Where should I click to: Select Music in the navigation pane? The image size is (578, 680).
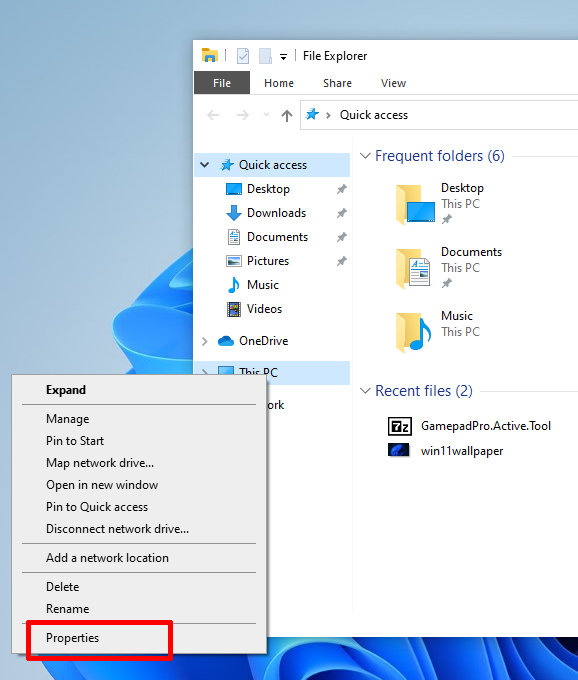263,285
